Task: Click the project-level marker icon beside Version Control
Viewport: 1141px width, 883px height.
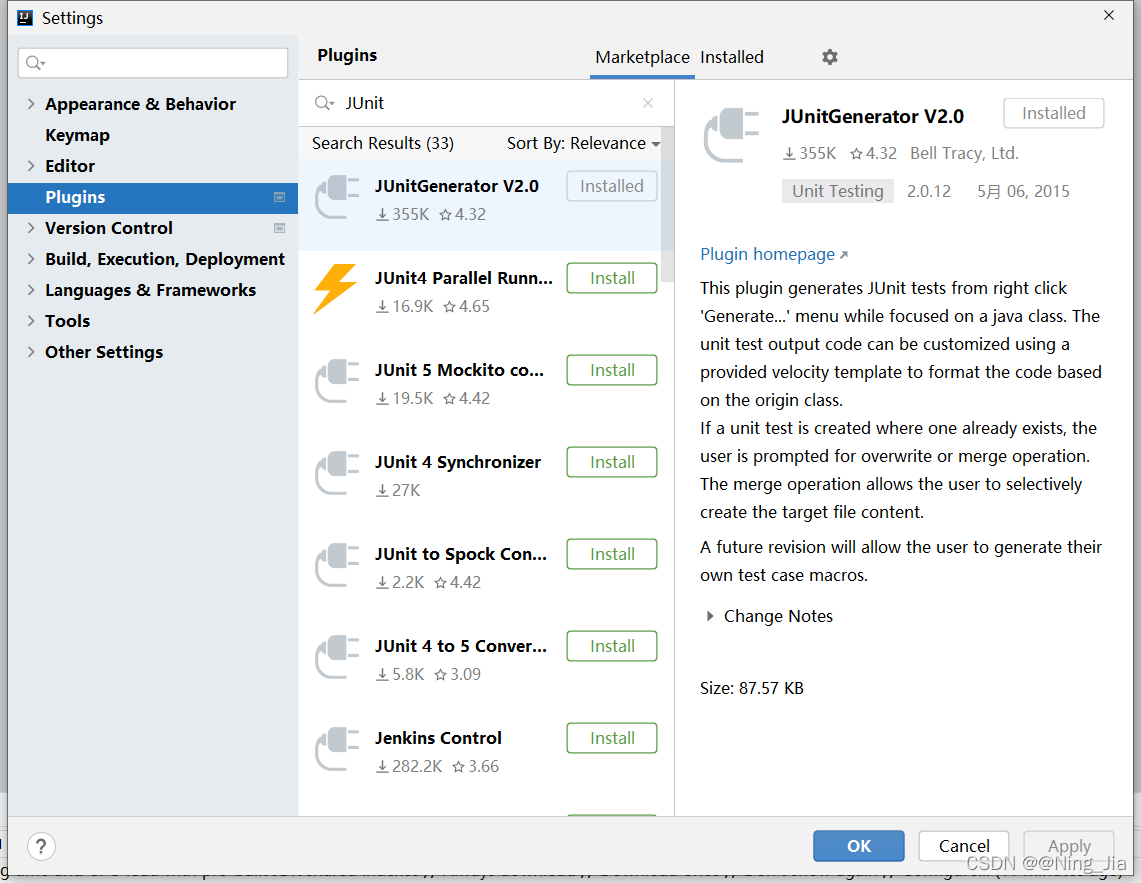Action: coord(279,228)
